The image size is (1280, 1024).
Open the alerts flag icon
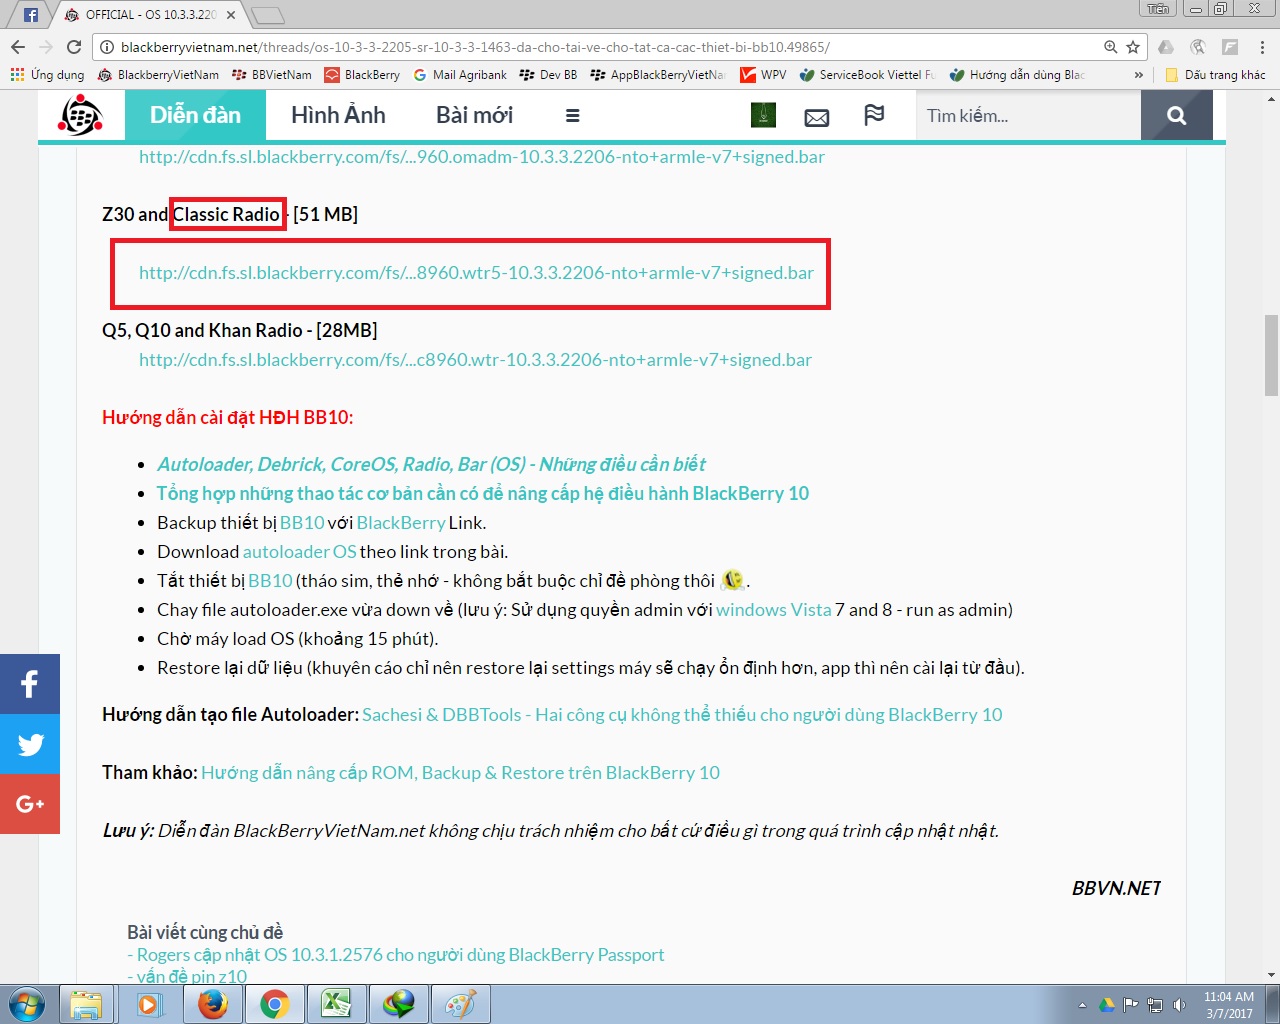(874, 115)
